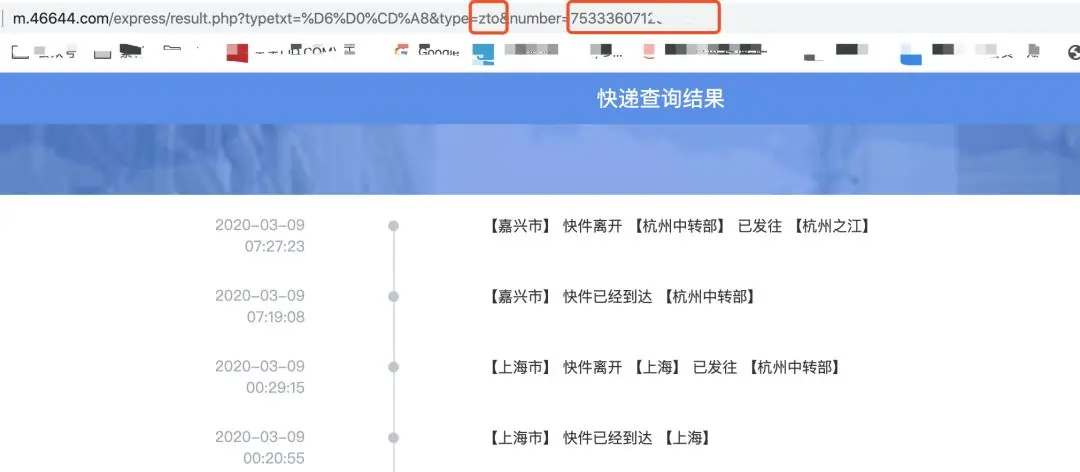Click the 07:27:23 timestamp

[x=275, y=246]
